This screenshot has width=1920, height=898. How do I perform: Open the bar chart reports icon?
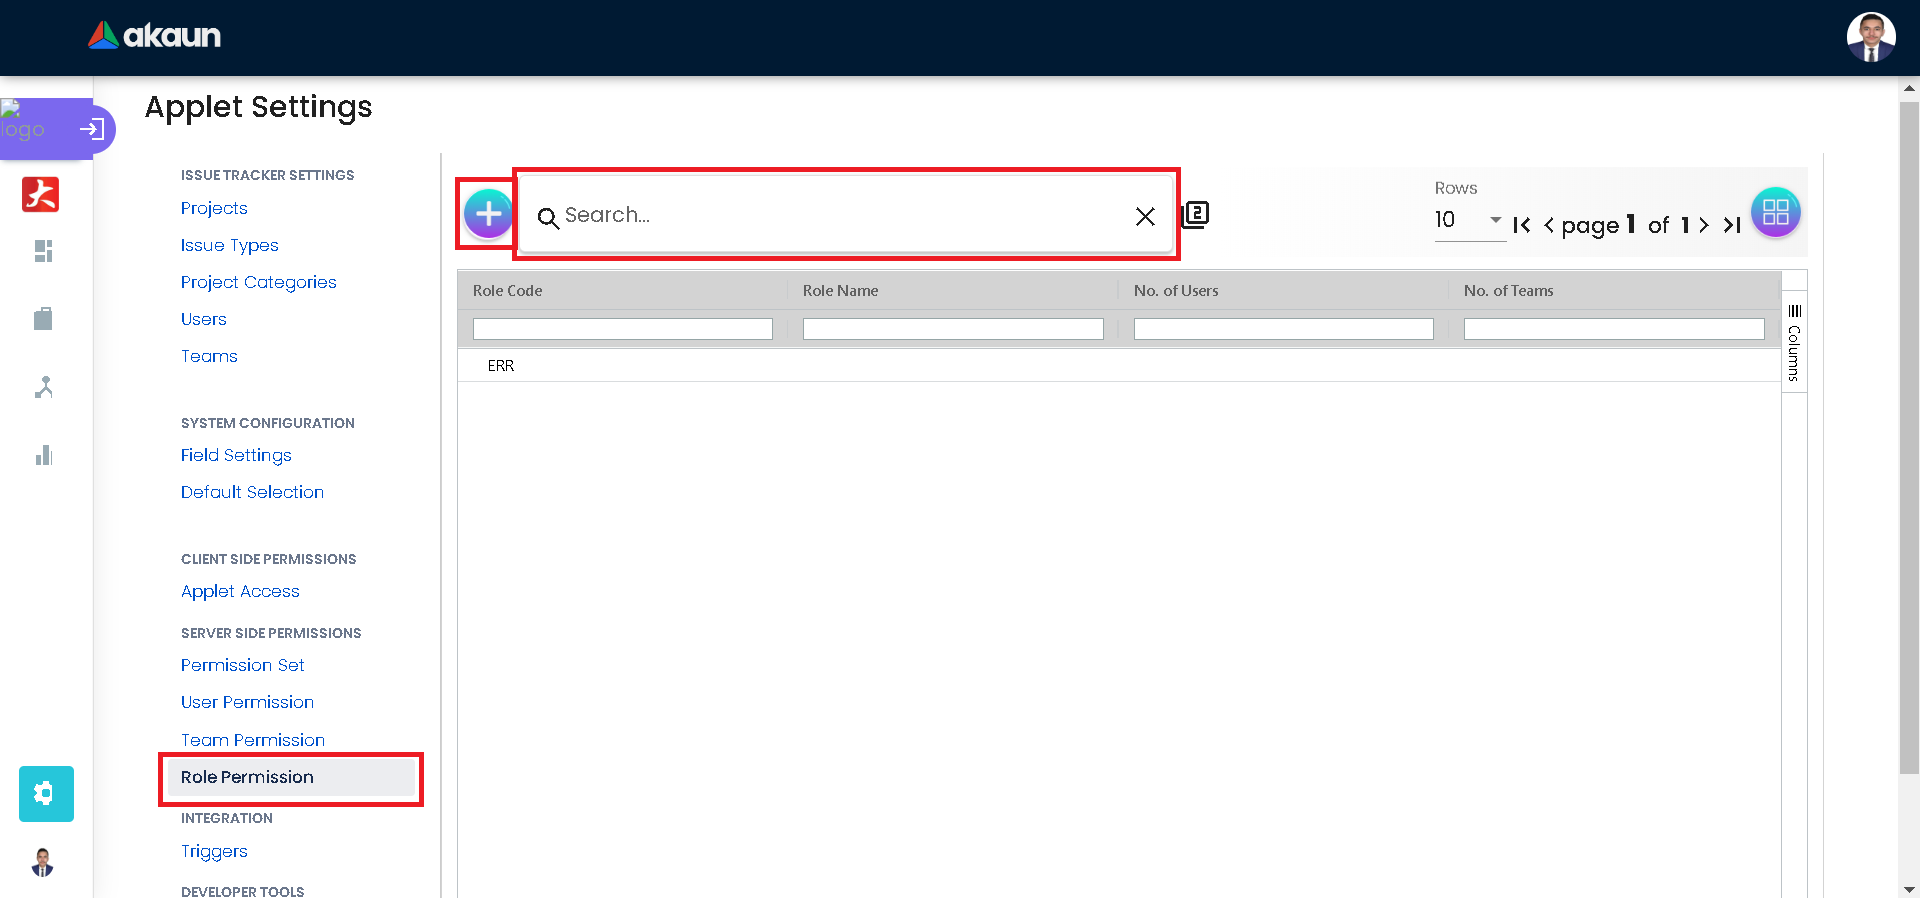point(43,455)
